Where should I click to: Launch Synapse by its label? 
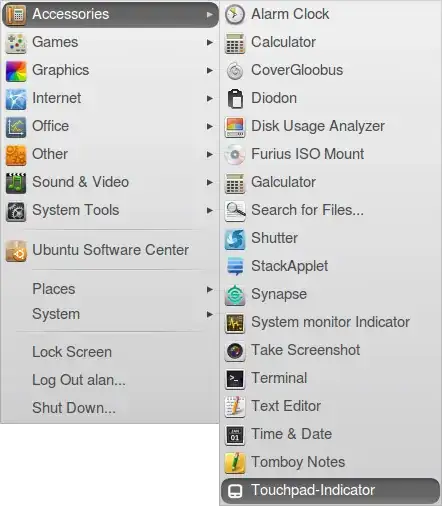point(279,294)
